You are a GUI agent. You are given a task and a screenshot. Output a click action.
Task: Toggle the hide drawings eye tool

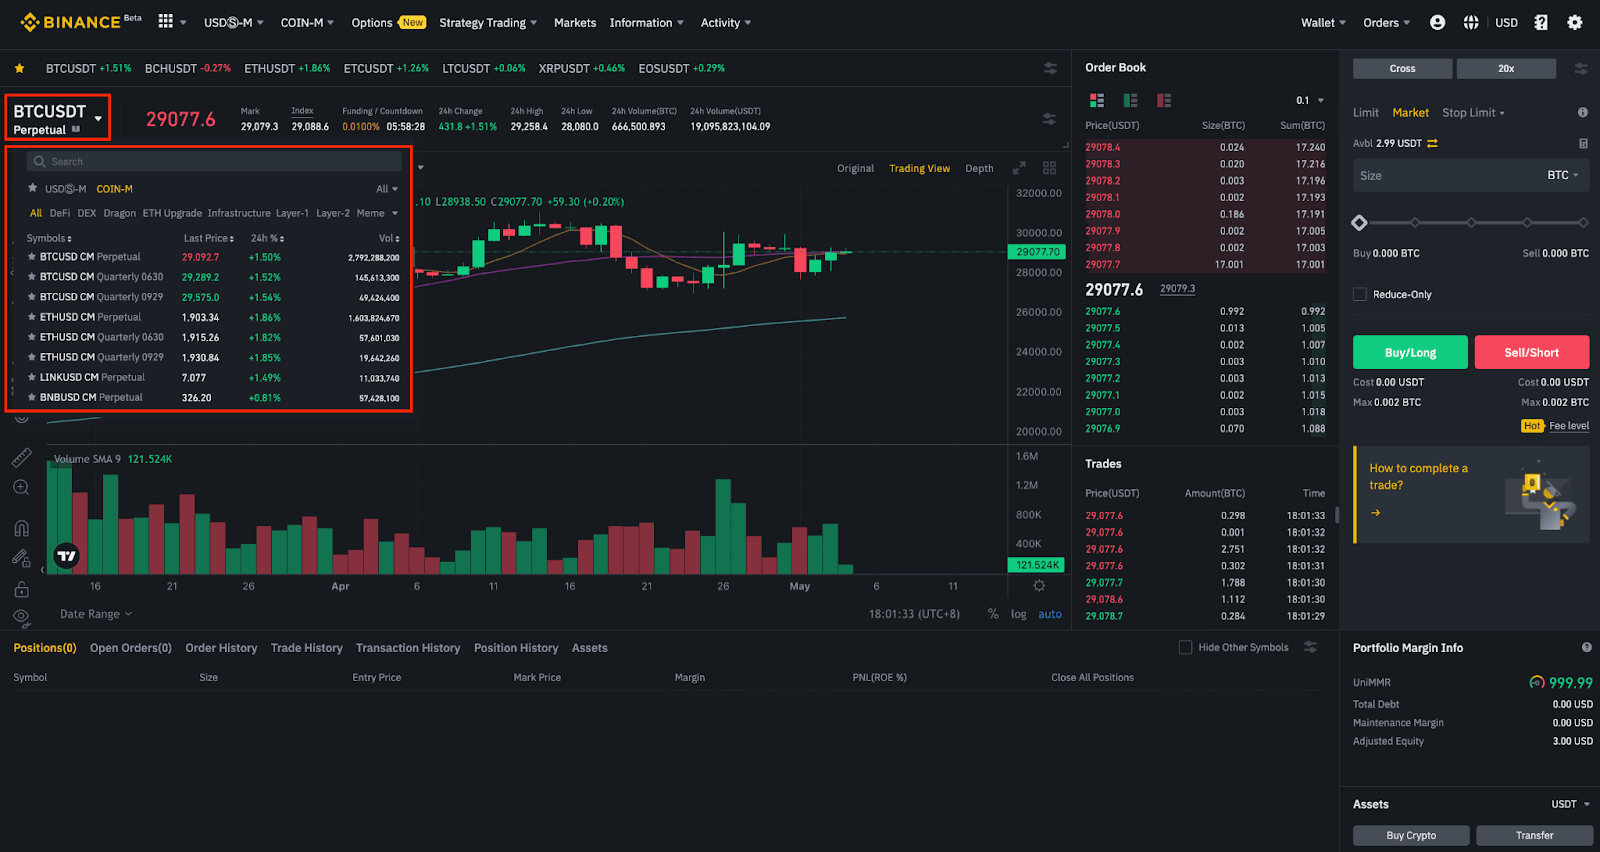coord(21,618)
